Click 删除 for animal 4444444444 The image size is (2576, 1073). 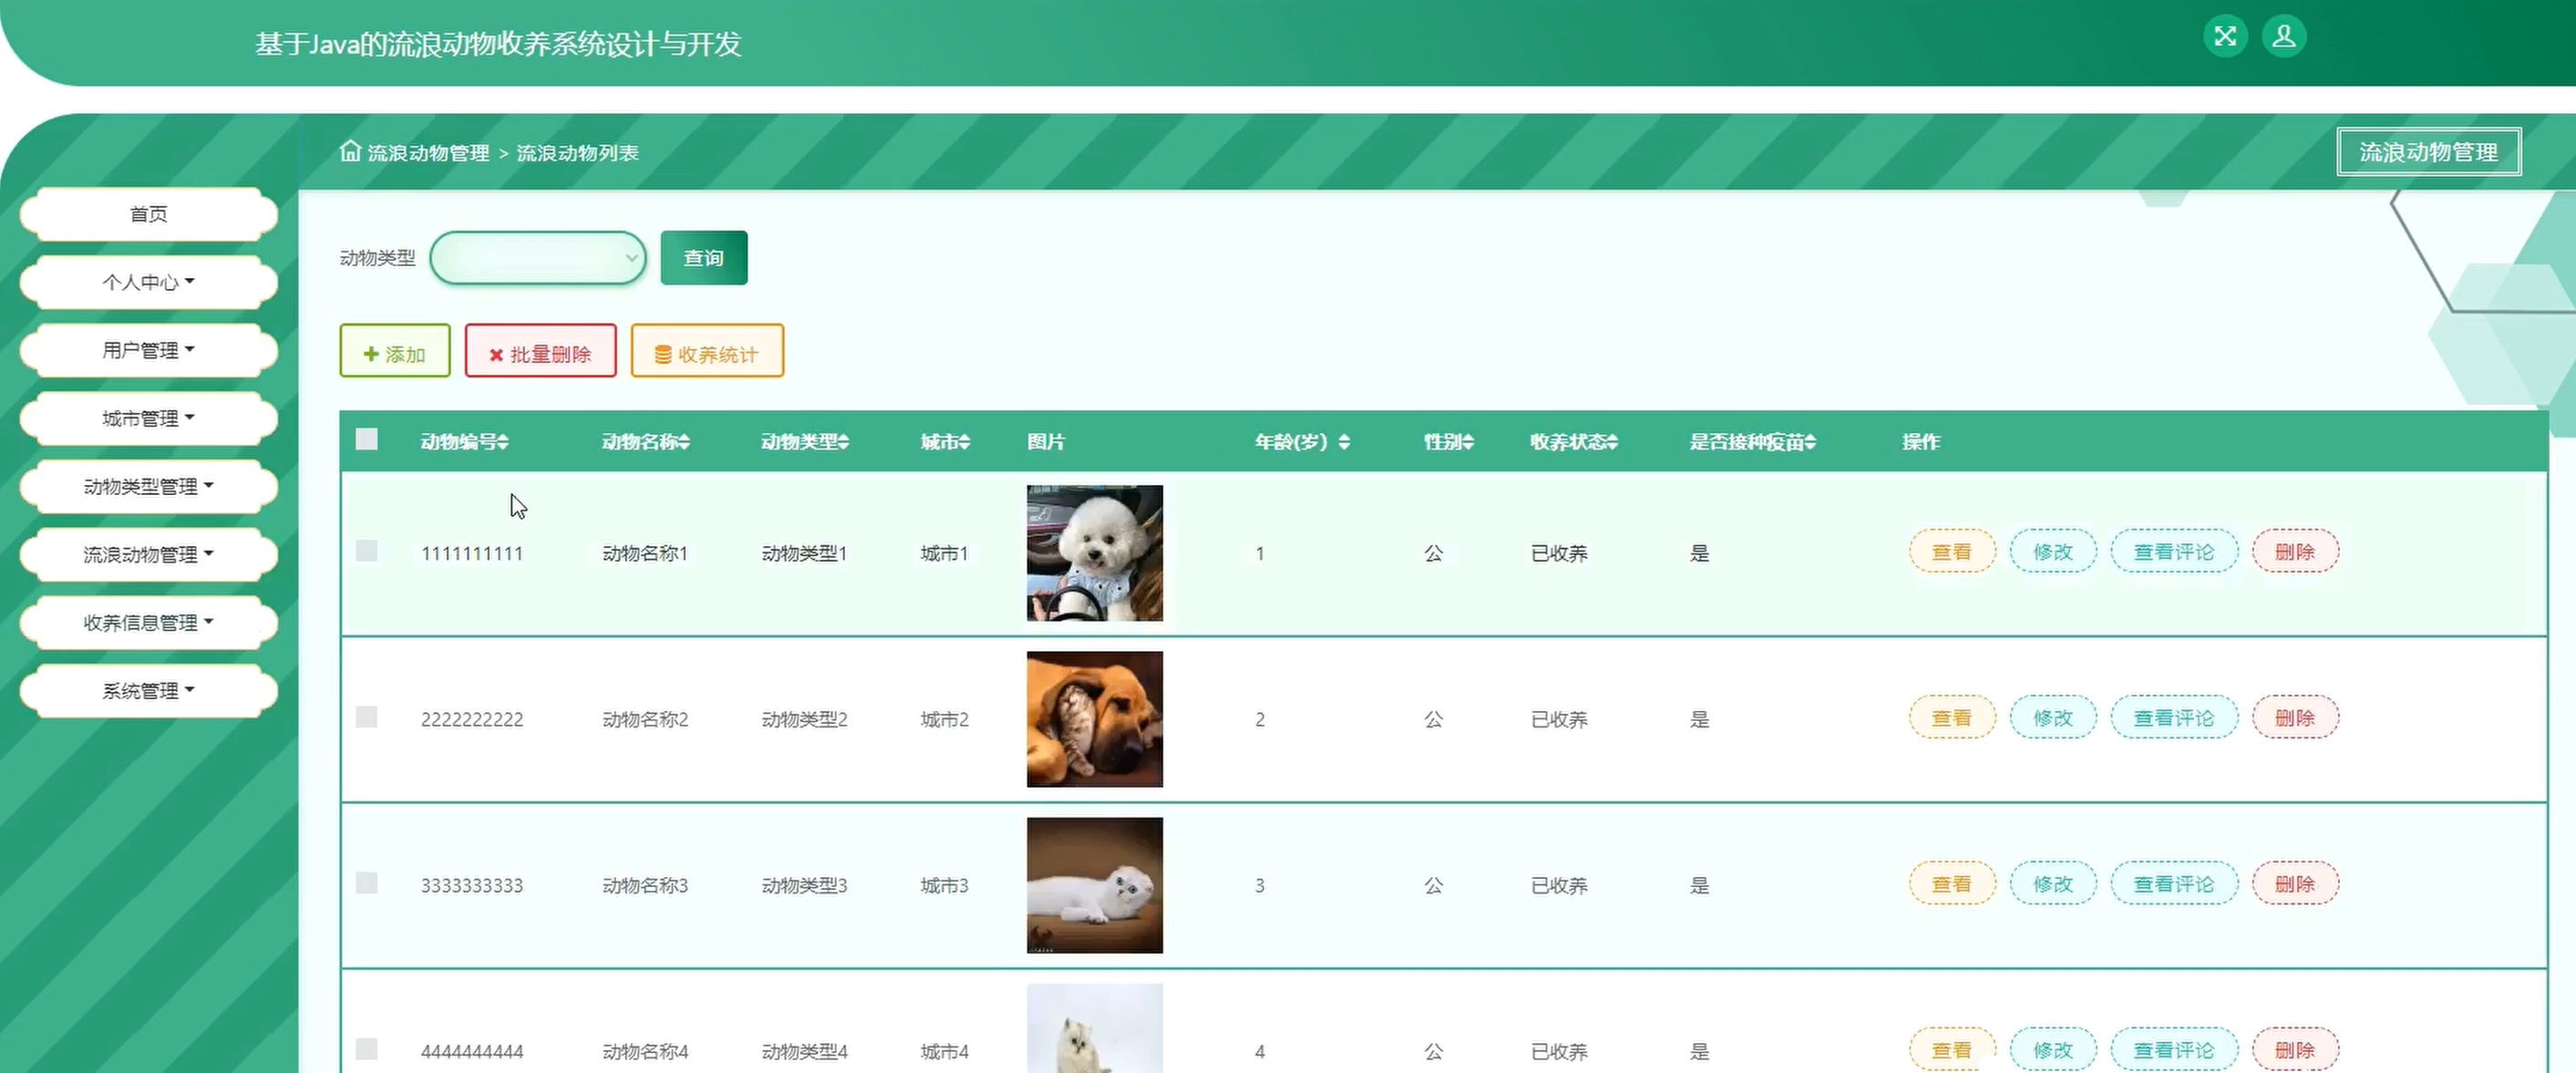[x=2295, y=1049]
